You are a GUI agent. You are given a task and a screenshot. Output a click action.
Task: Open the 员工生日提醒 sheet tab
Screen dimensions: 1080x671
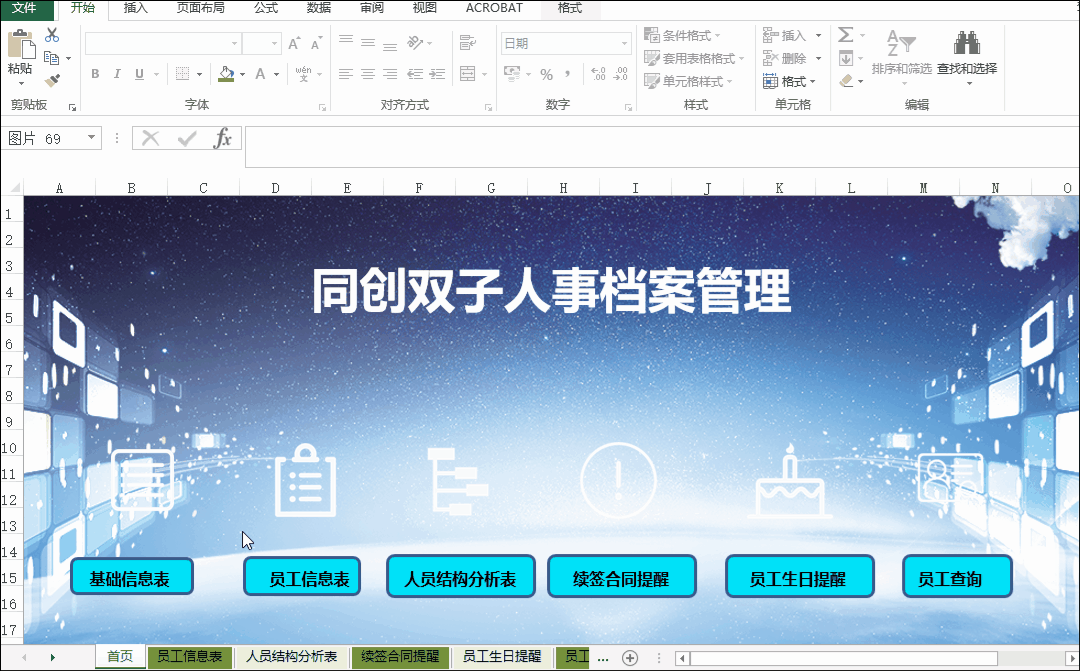pyautogui.click(x=501, y=657)
